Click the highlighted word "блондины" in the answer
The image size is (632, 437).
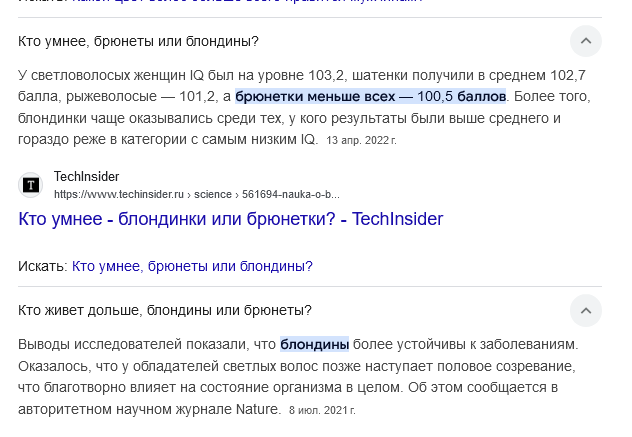(314, 344)
